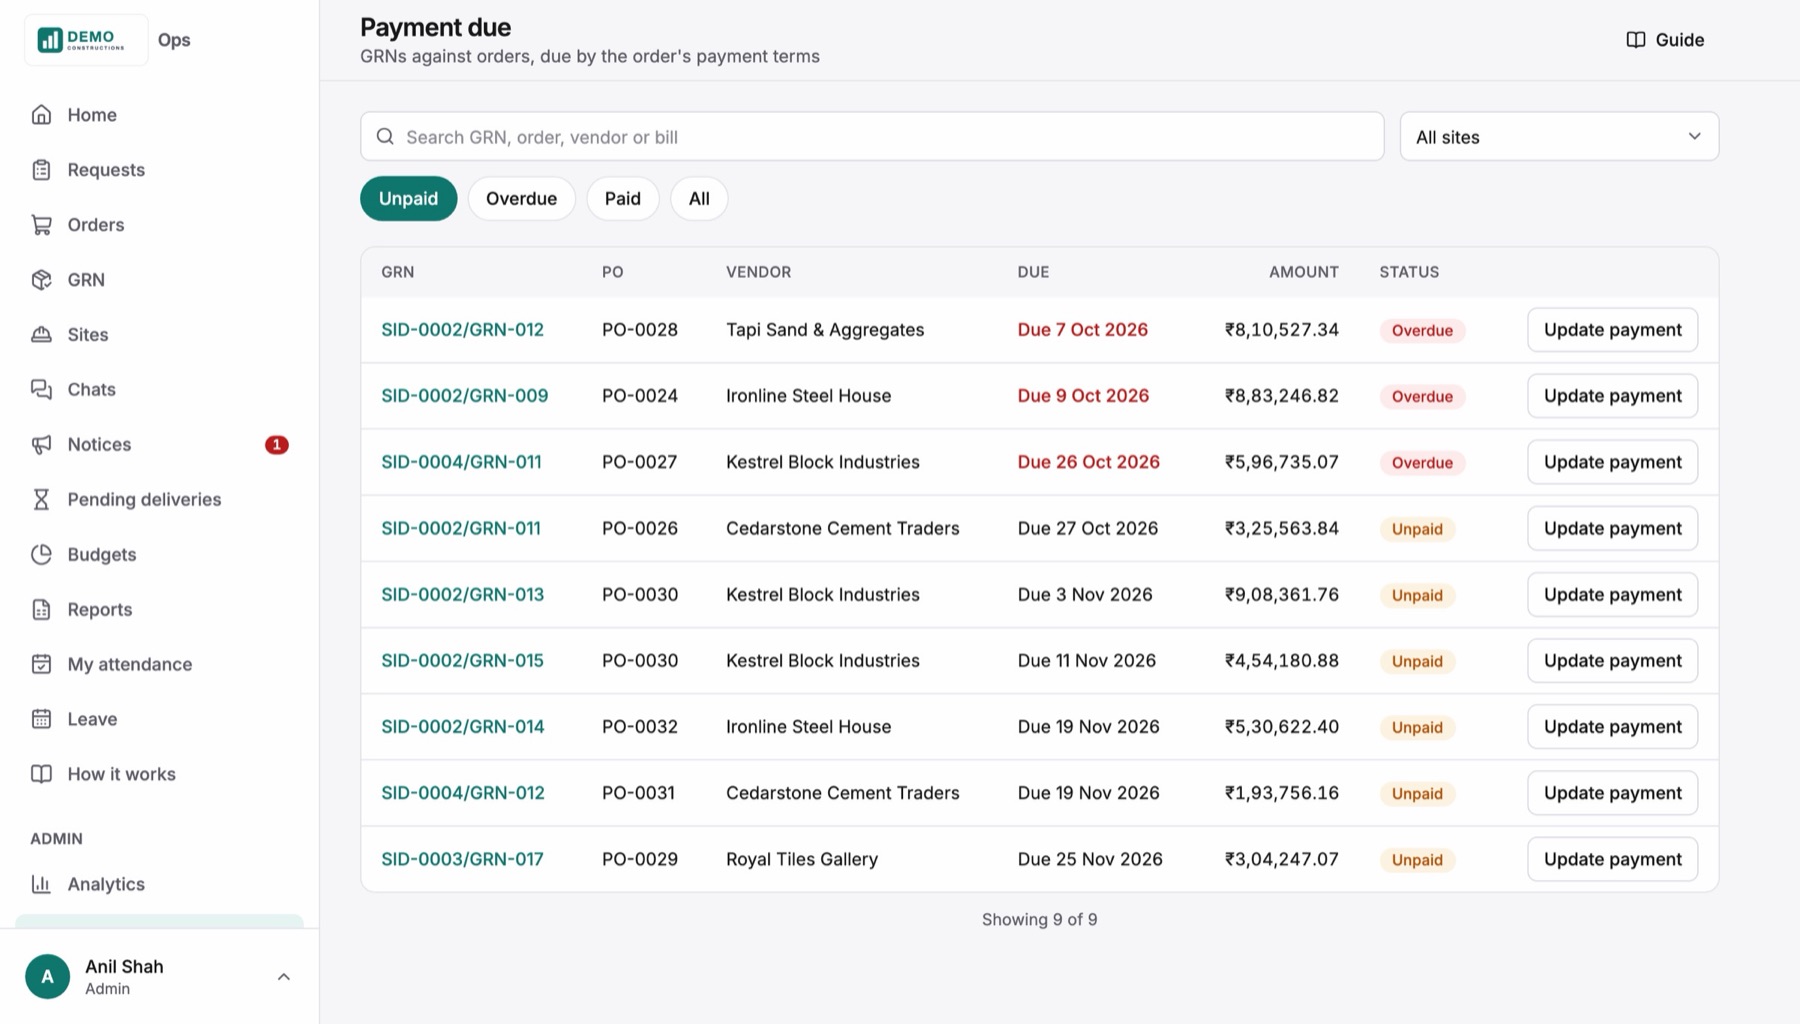
Task: Expand the Anil Shah account menu chevron
Action: click(x=284, y=977)
